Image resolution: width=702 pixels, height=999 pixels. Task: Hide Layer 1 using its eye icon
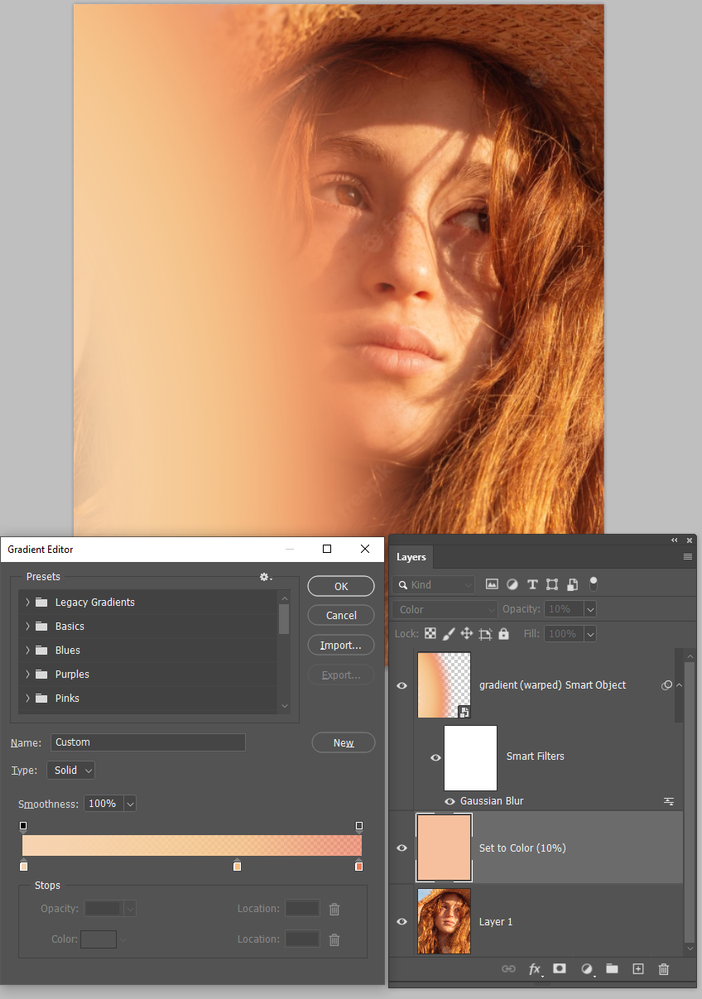point(402,922)
